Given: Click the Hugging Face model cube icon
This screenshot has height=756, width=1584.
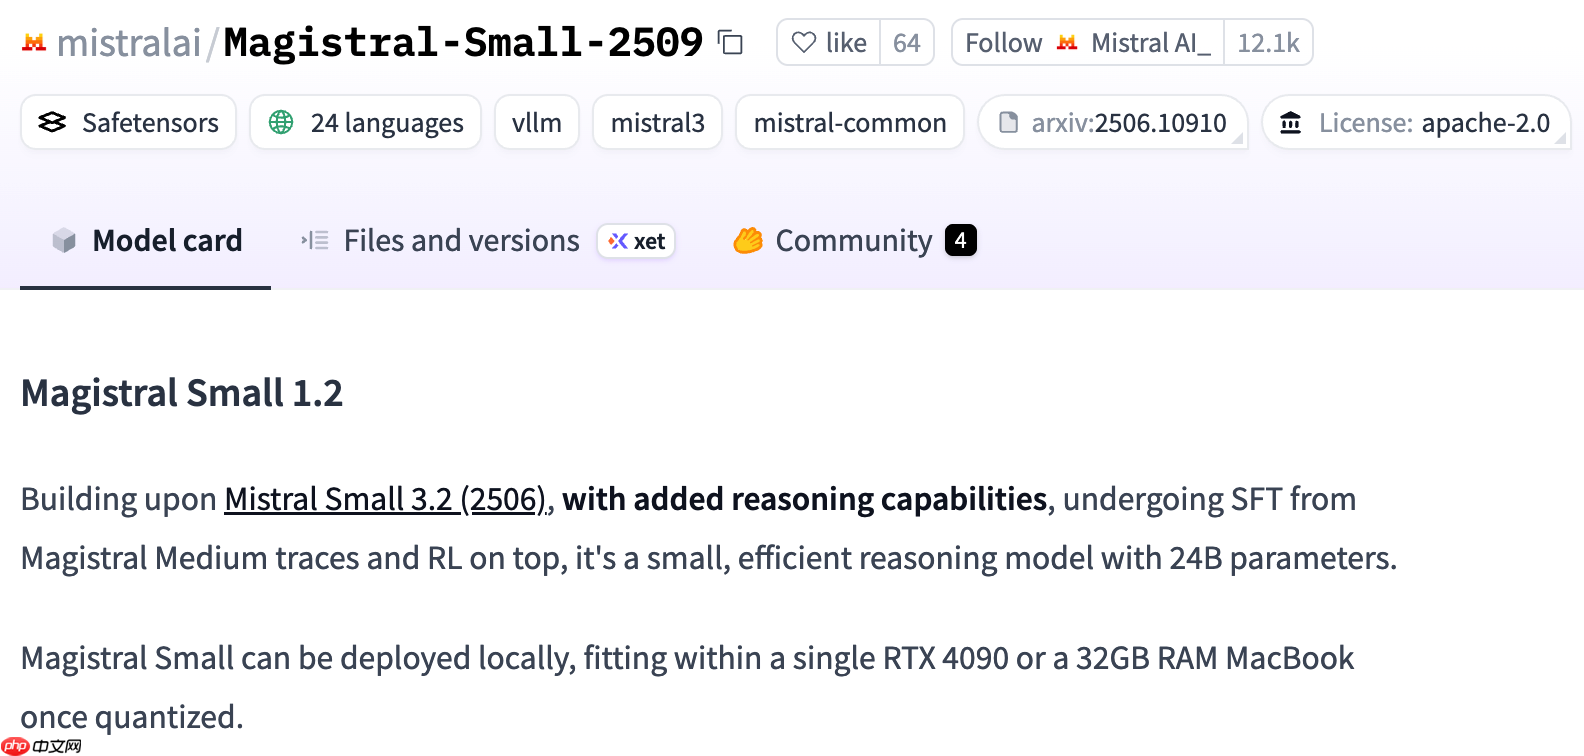Looking at the screenshot, I should pos(64,240).
